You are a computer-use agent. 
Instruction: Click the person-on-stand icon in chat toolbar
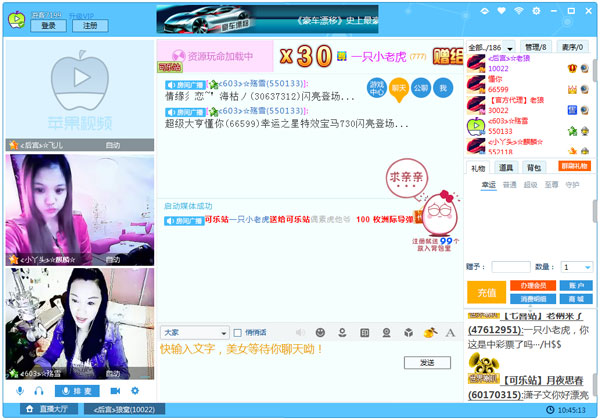point(342,332)
